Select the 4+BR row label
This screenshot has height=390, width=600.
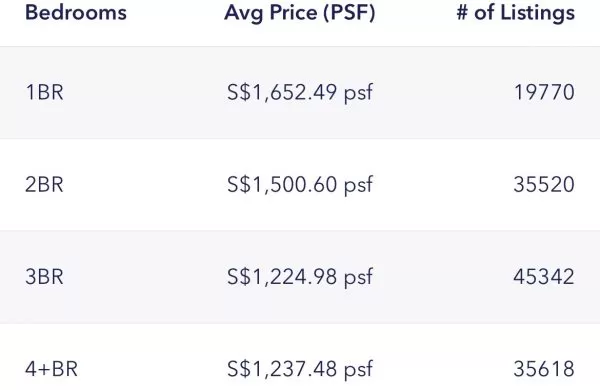51,369
